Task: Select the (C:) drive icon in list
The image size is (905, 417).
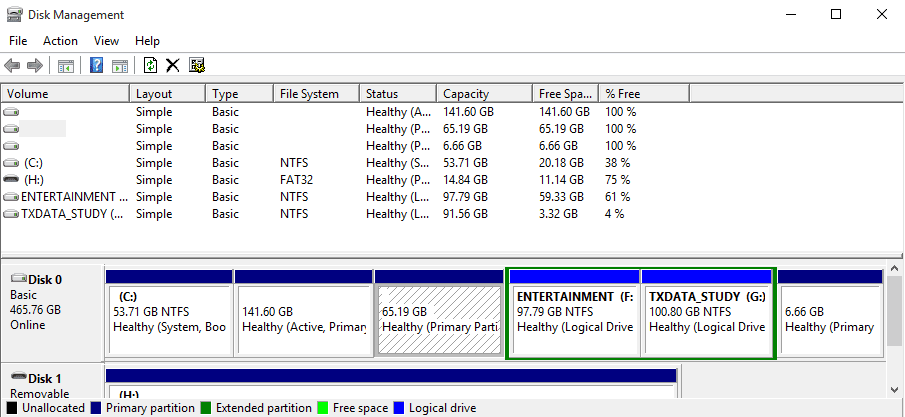Action: [11, 163]
